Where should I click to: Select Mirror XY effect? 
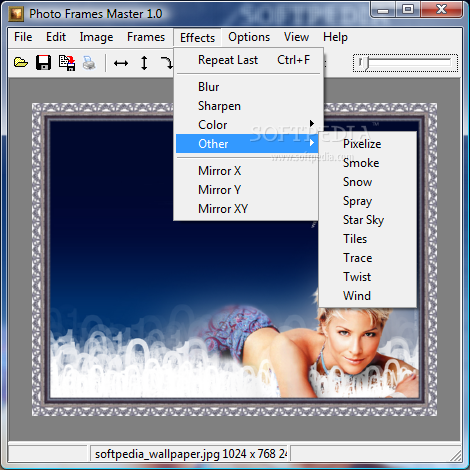247,209
